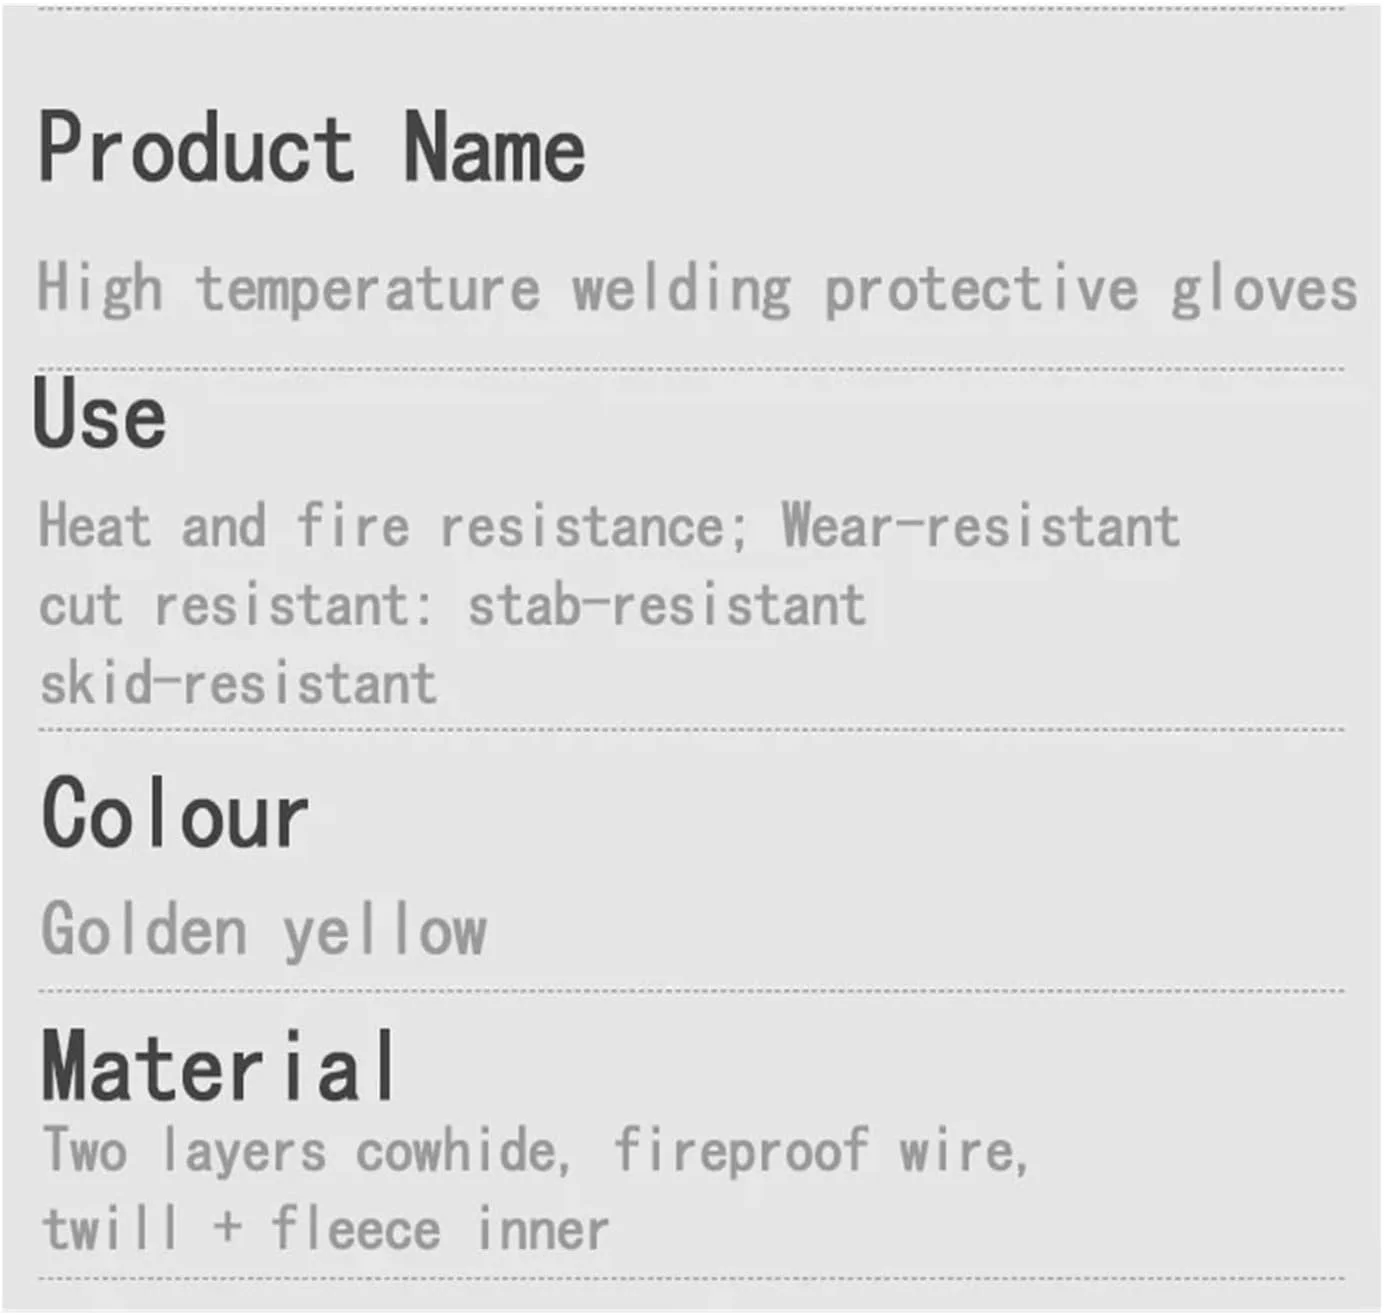Click the word "twill"

click(x=110, y=1228)
